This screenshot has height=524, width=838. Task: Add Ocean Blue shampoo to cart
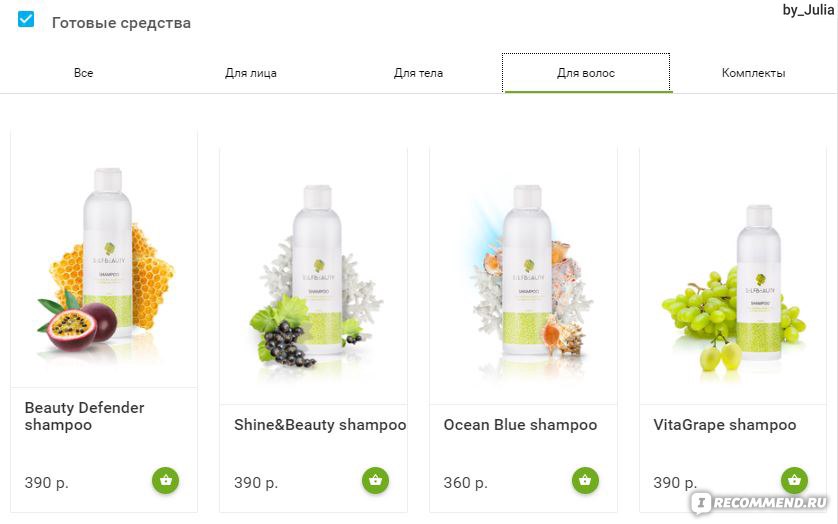[x=585, y=480]
